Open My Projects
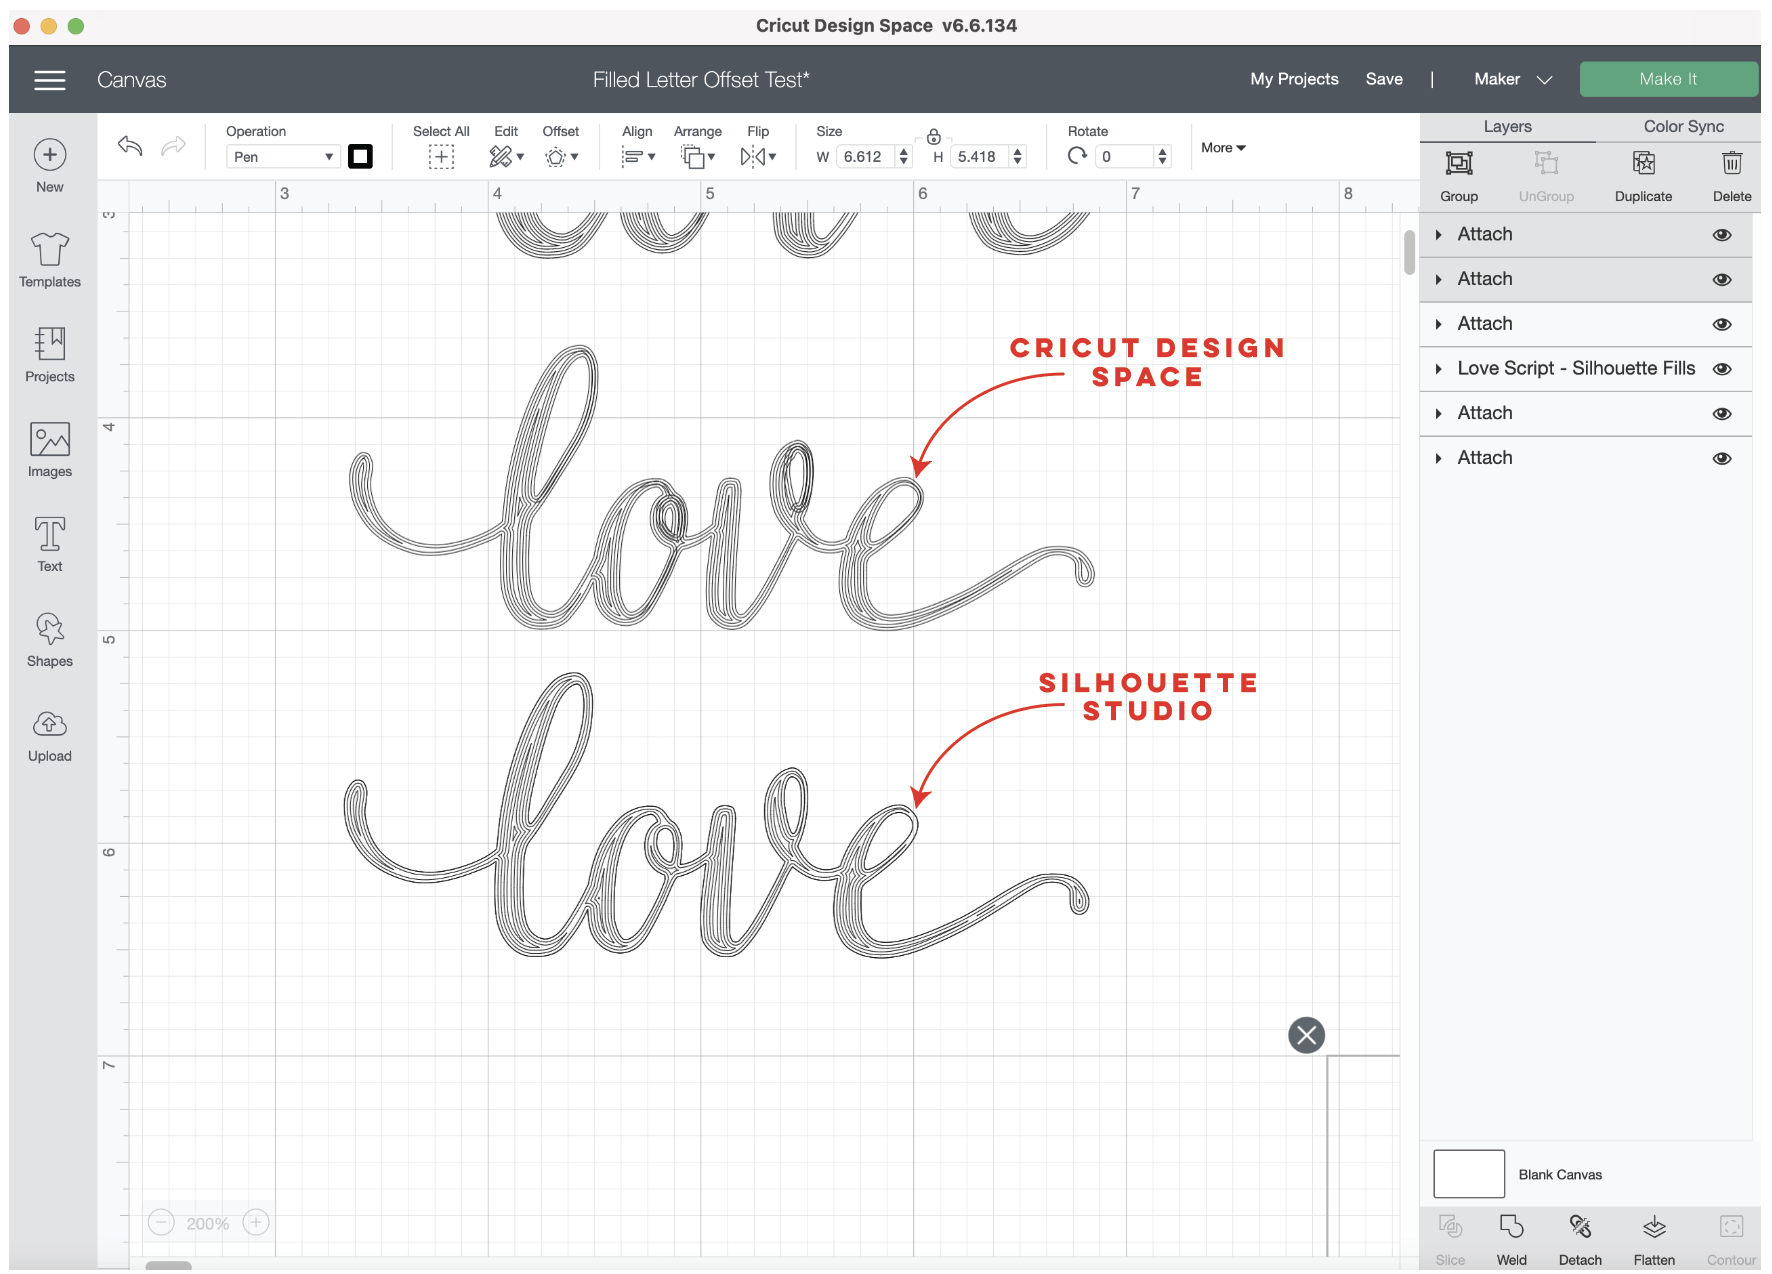Viewport: 1772px width, 1274px height. click(x=1294, y=79)
